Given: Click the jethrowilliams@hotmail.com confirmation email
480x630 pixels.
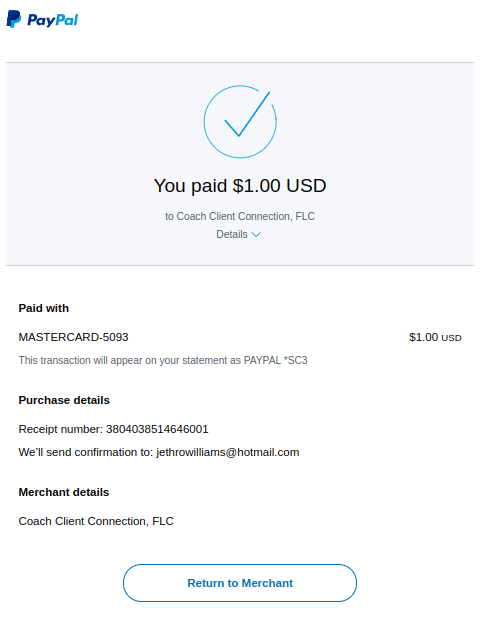Looking at the screenshot, I should [x=228, y=452].
